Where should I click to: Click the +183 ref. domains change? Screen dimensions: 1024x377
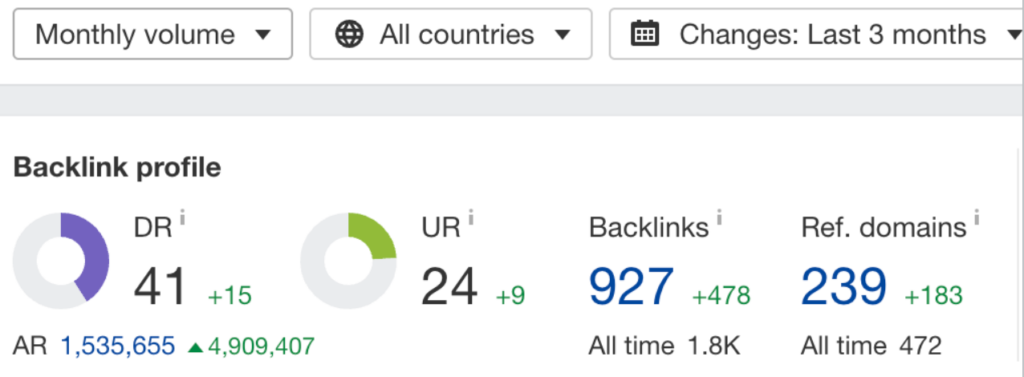pyautogui.click(x=933, y=295)
